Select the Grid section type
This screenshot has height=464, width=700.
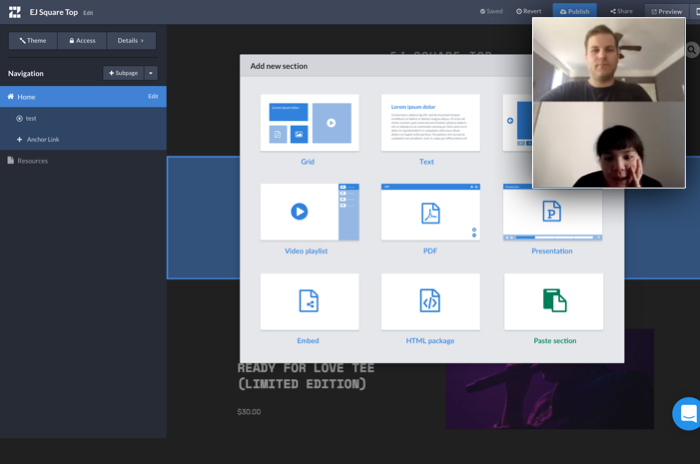click(x=308, y=123)
